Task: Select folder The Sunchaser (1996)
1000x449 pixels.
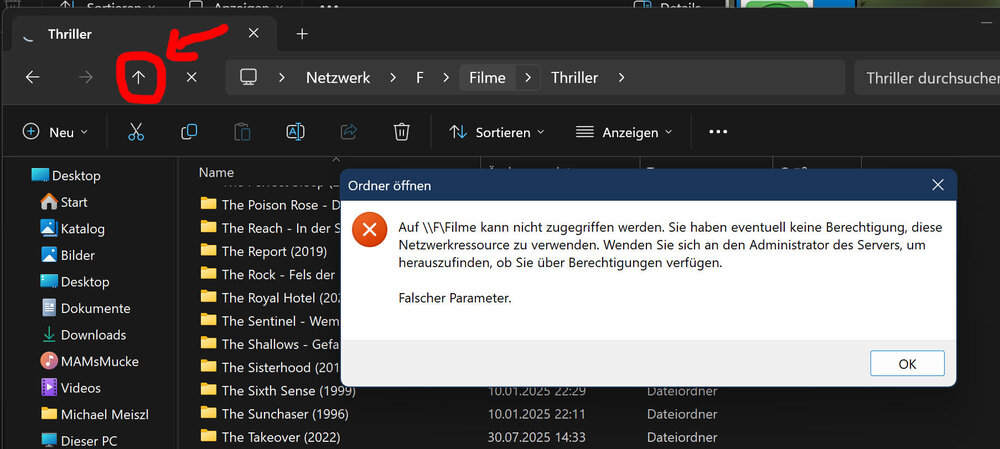Action: point(274,414)
